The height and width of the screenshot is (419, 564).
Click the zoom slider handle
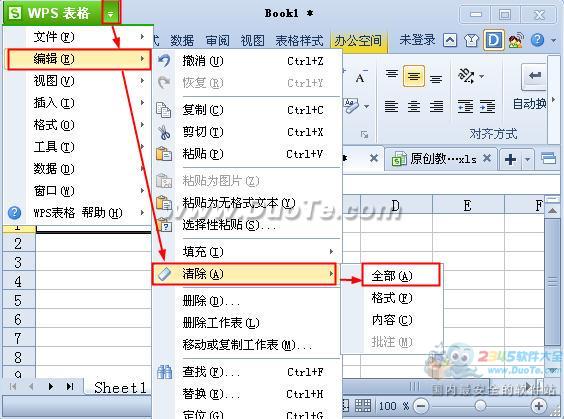click(480, 406)
